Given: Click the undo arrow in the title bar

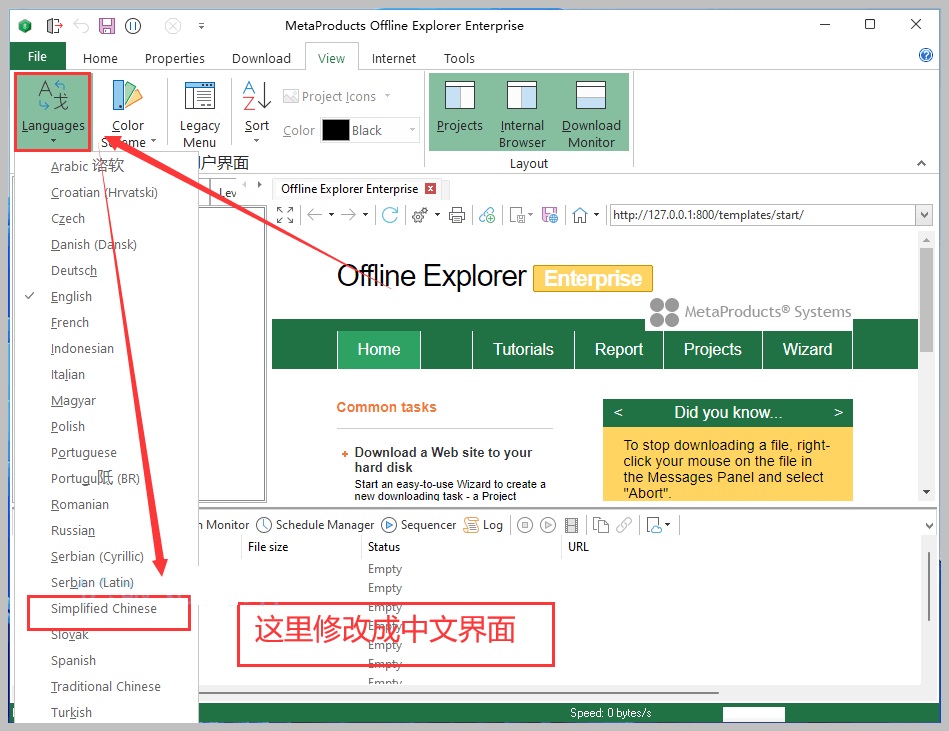Looking at the screenshot, I should click(81, 25).
